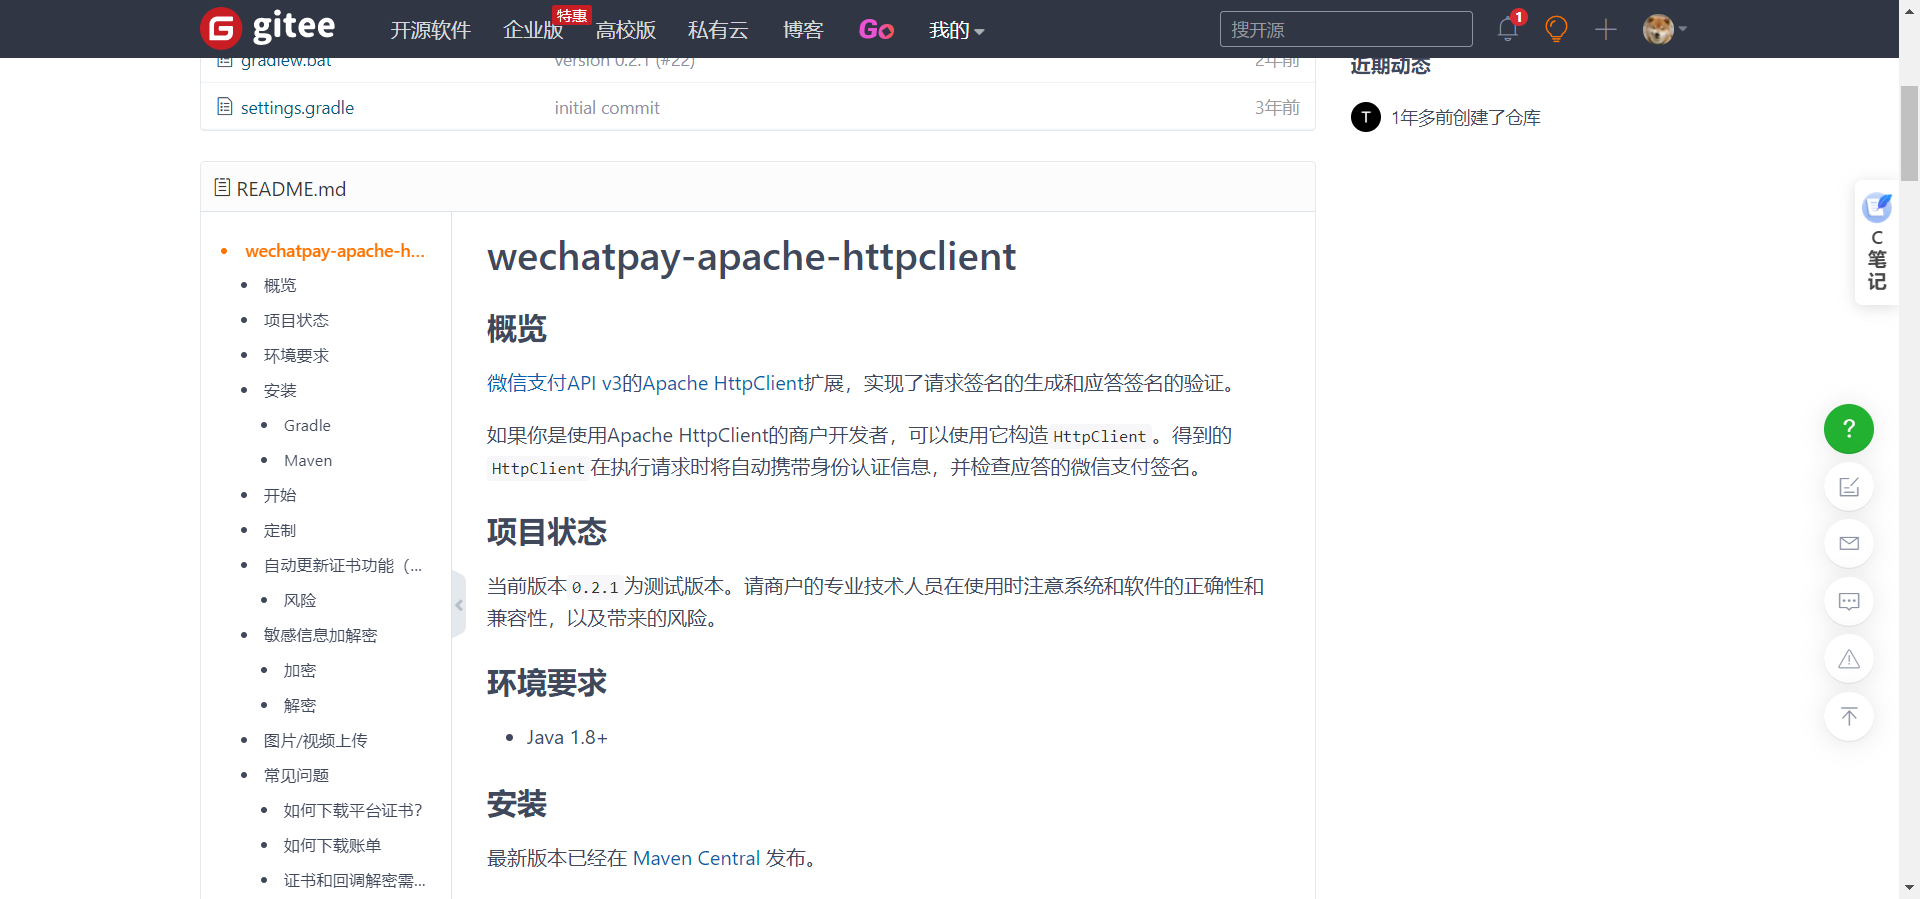Click the 3年前 timestamp on settings.gradle
This screenshot has height=899, width=1920.
(1277, 107)
